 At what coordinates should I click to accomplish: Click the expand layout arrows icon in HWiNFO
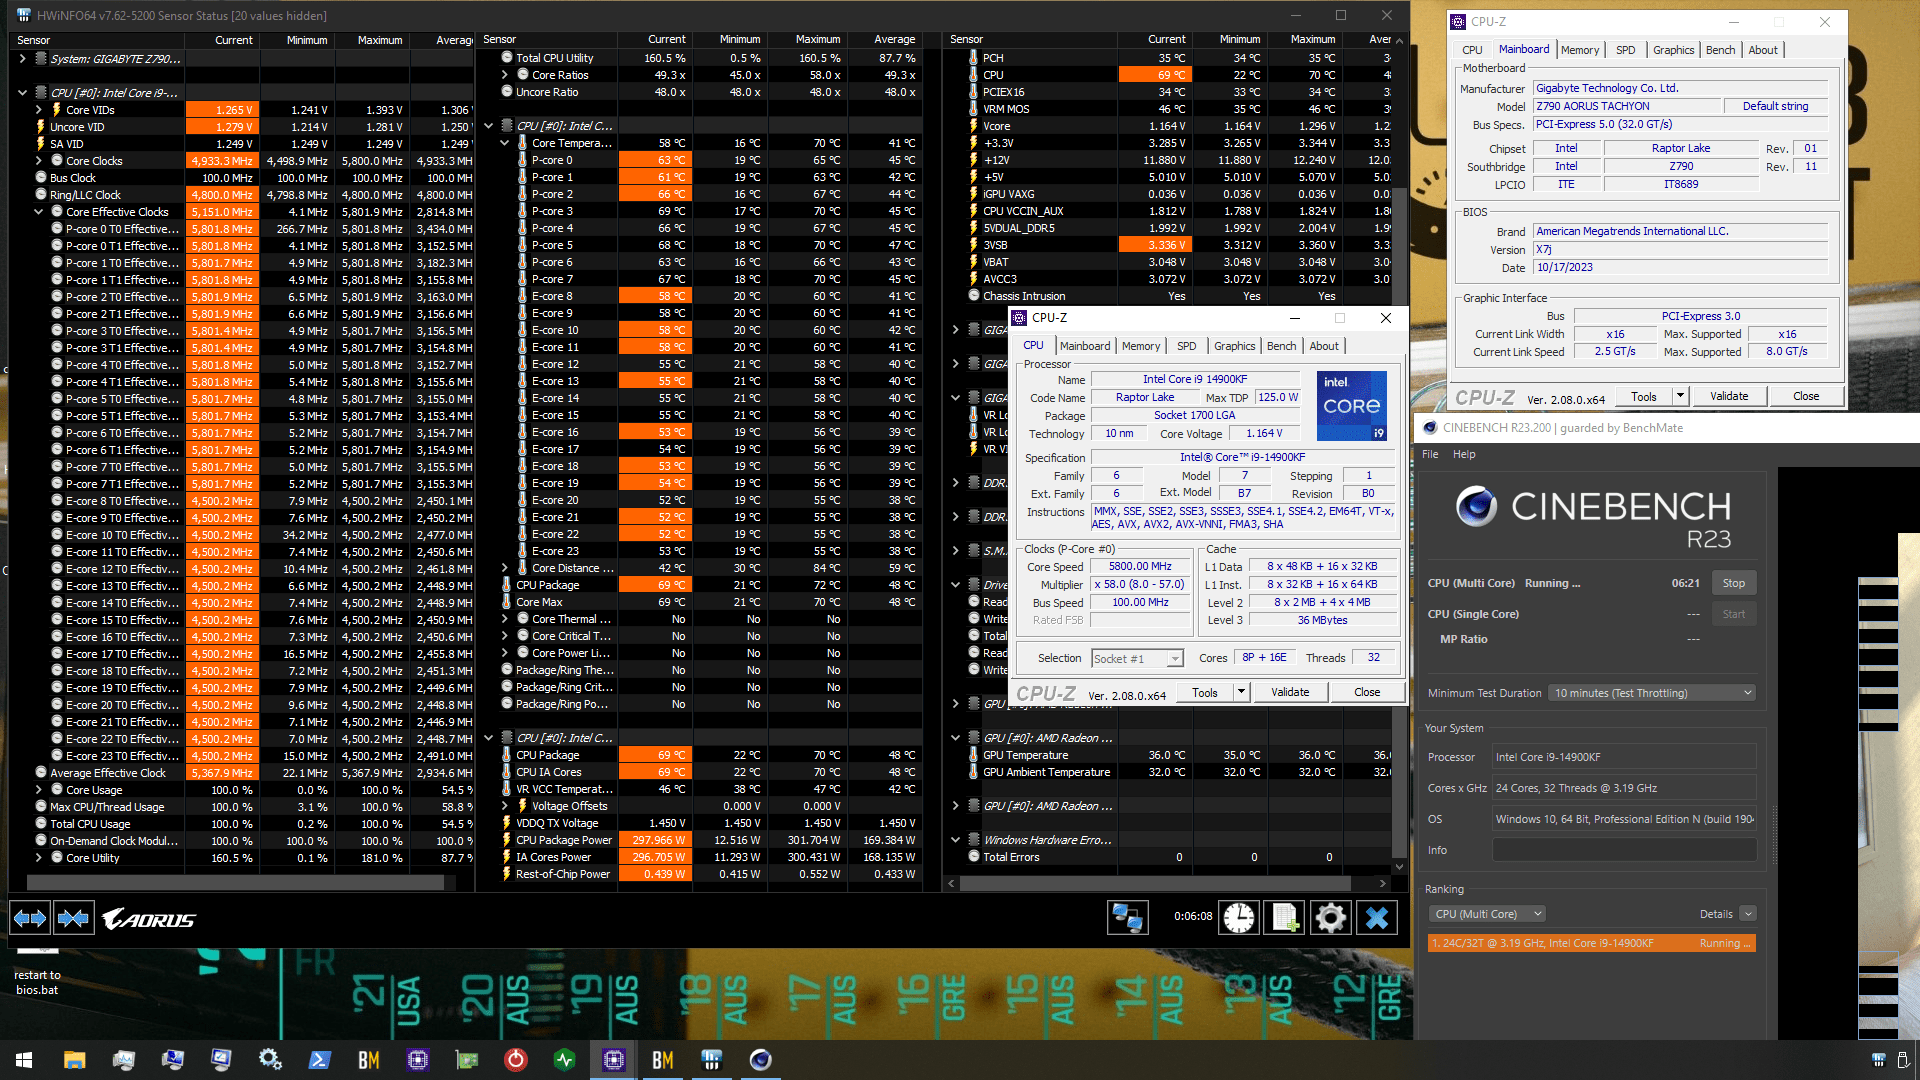coord(29,918)
